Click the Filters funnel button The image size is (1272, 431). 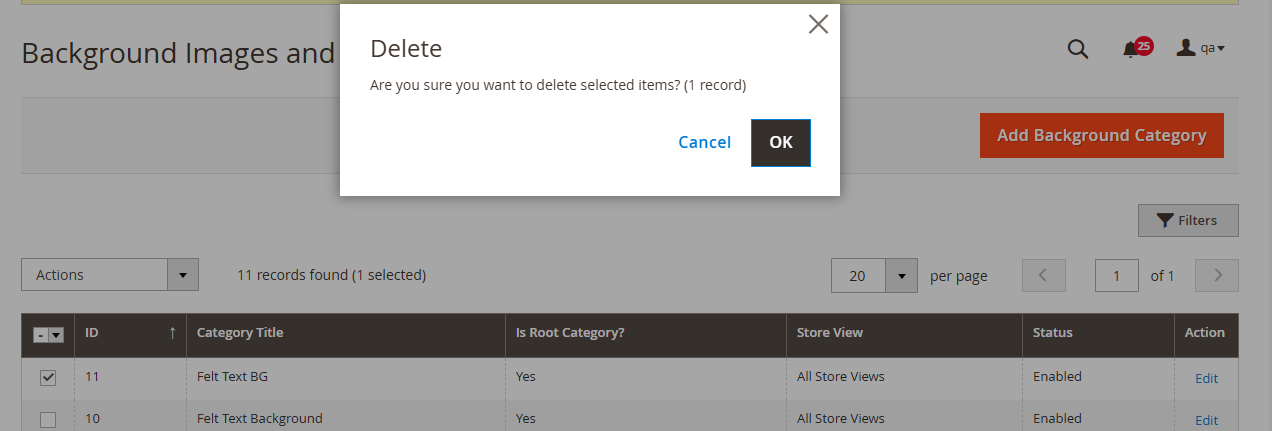1188,221
